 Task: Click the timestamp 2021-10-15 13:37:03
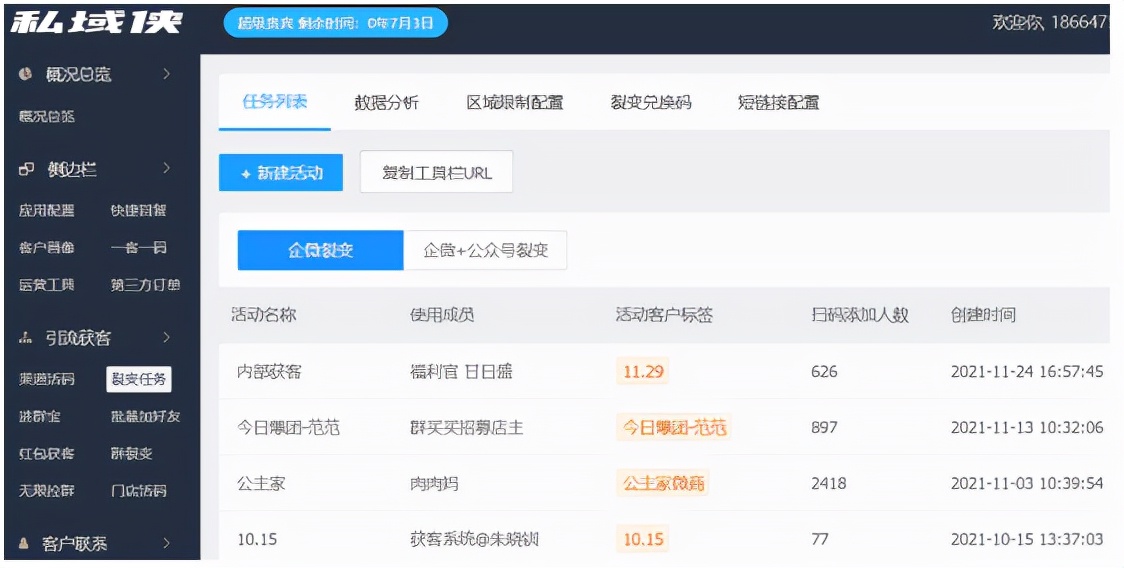coord(1027,539)
